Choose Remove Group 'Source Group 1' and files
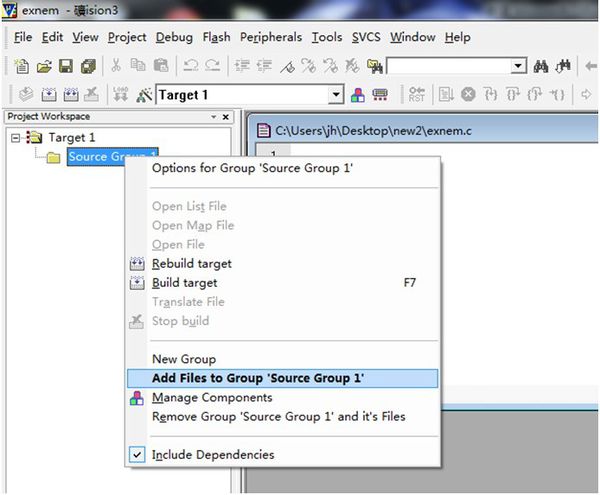Screen dimensions: 600x495 pyautogui.click(x=283, y=417)
